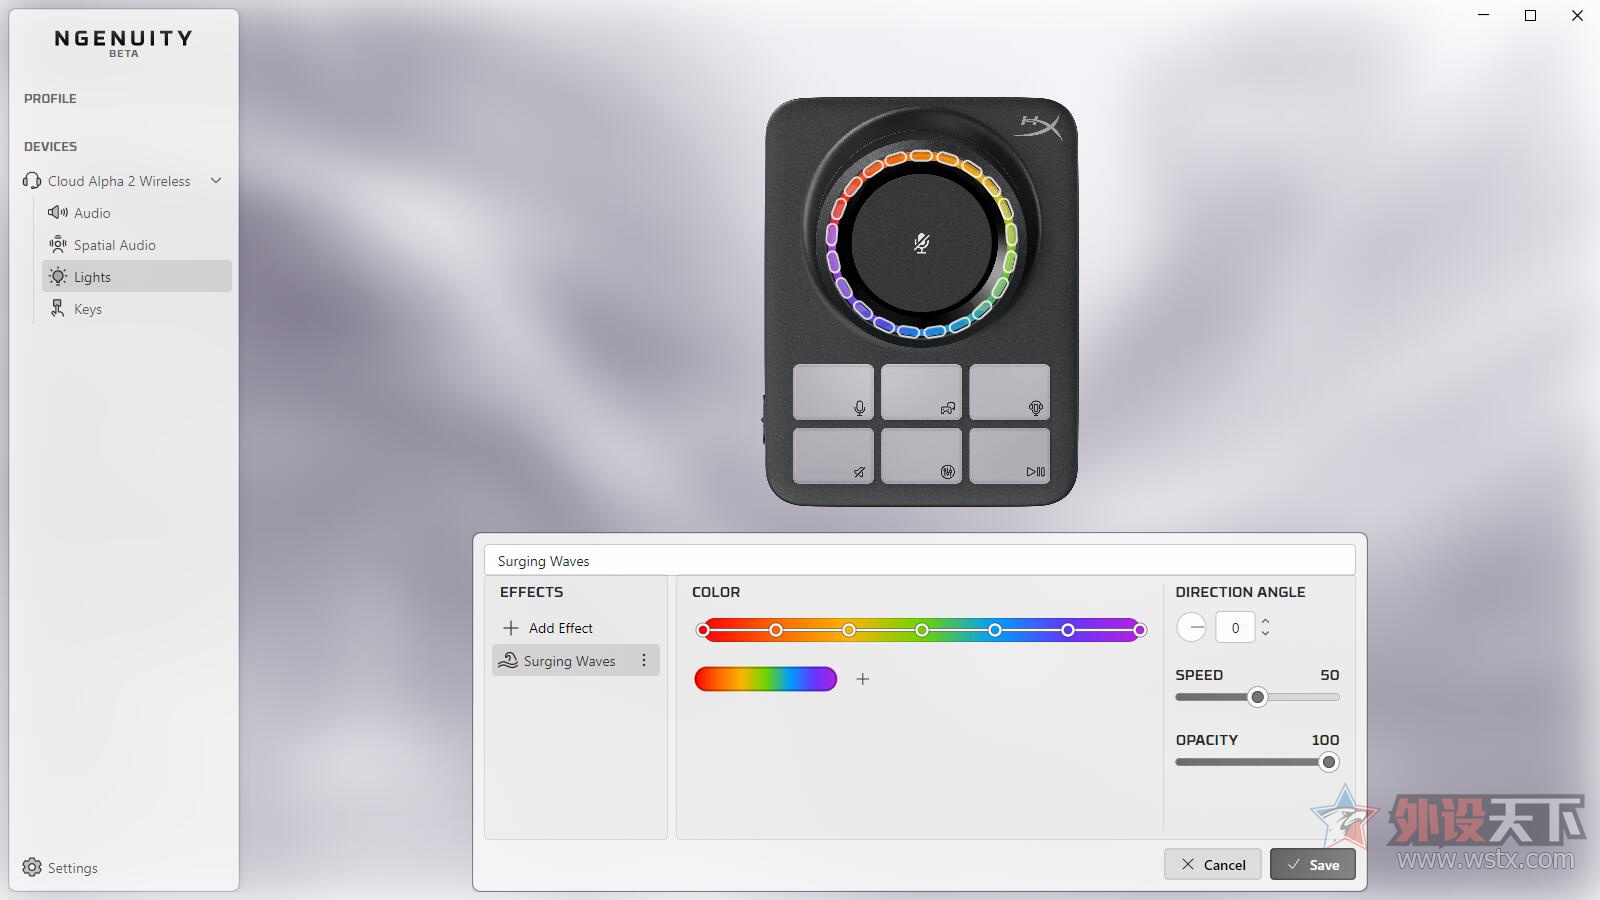Select the green gradient stop
Image resolution: width=1600 pixels, height=900 pixels.
922,630
